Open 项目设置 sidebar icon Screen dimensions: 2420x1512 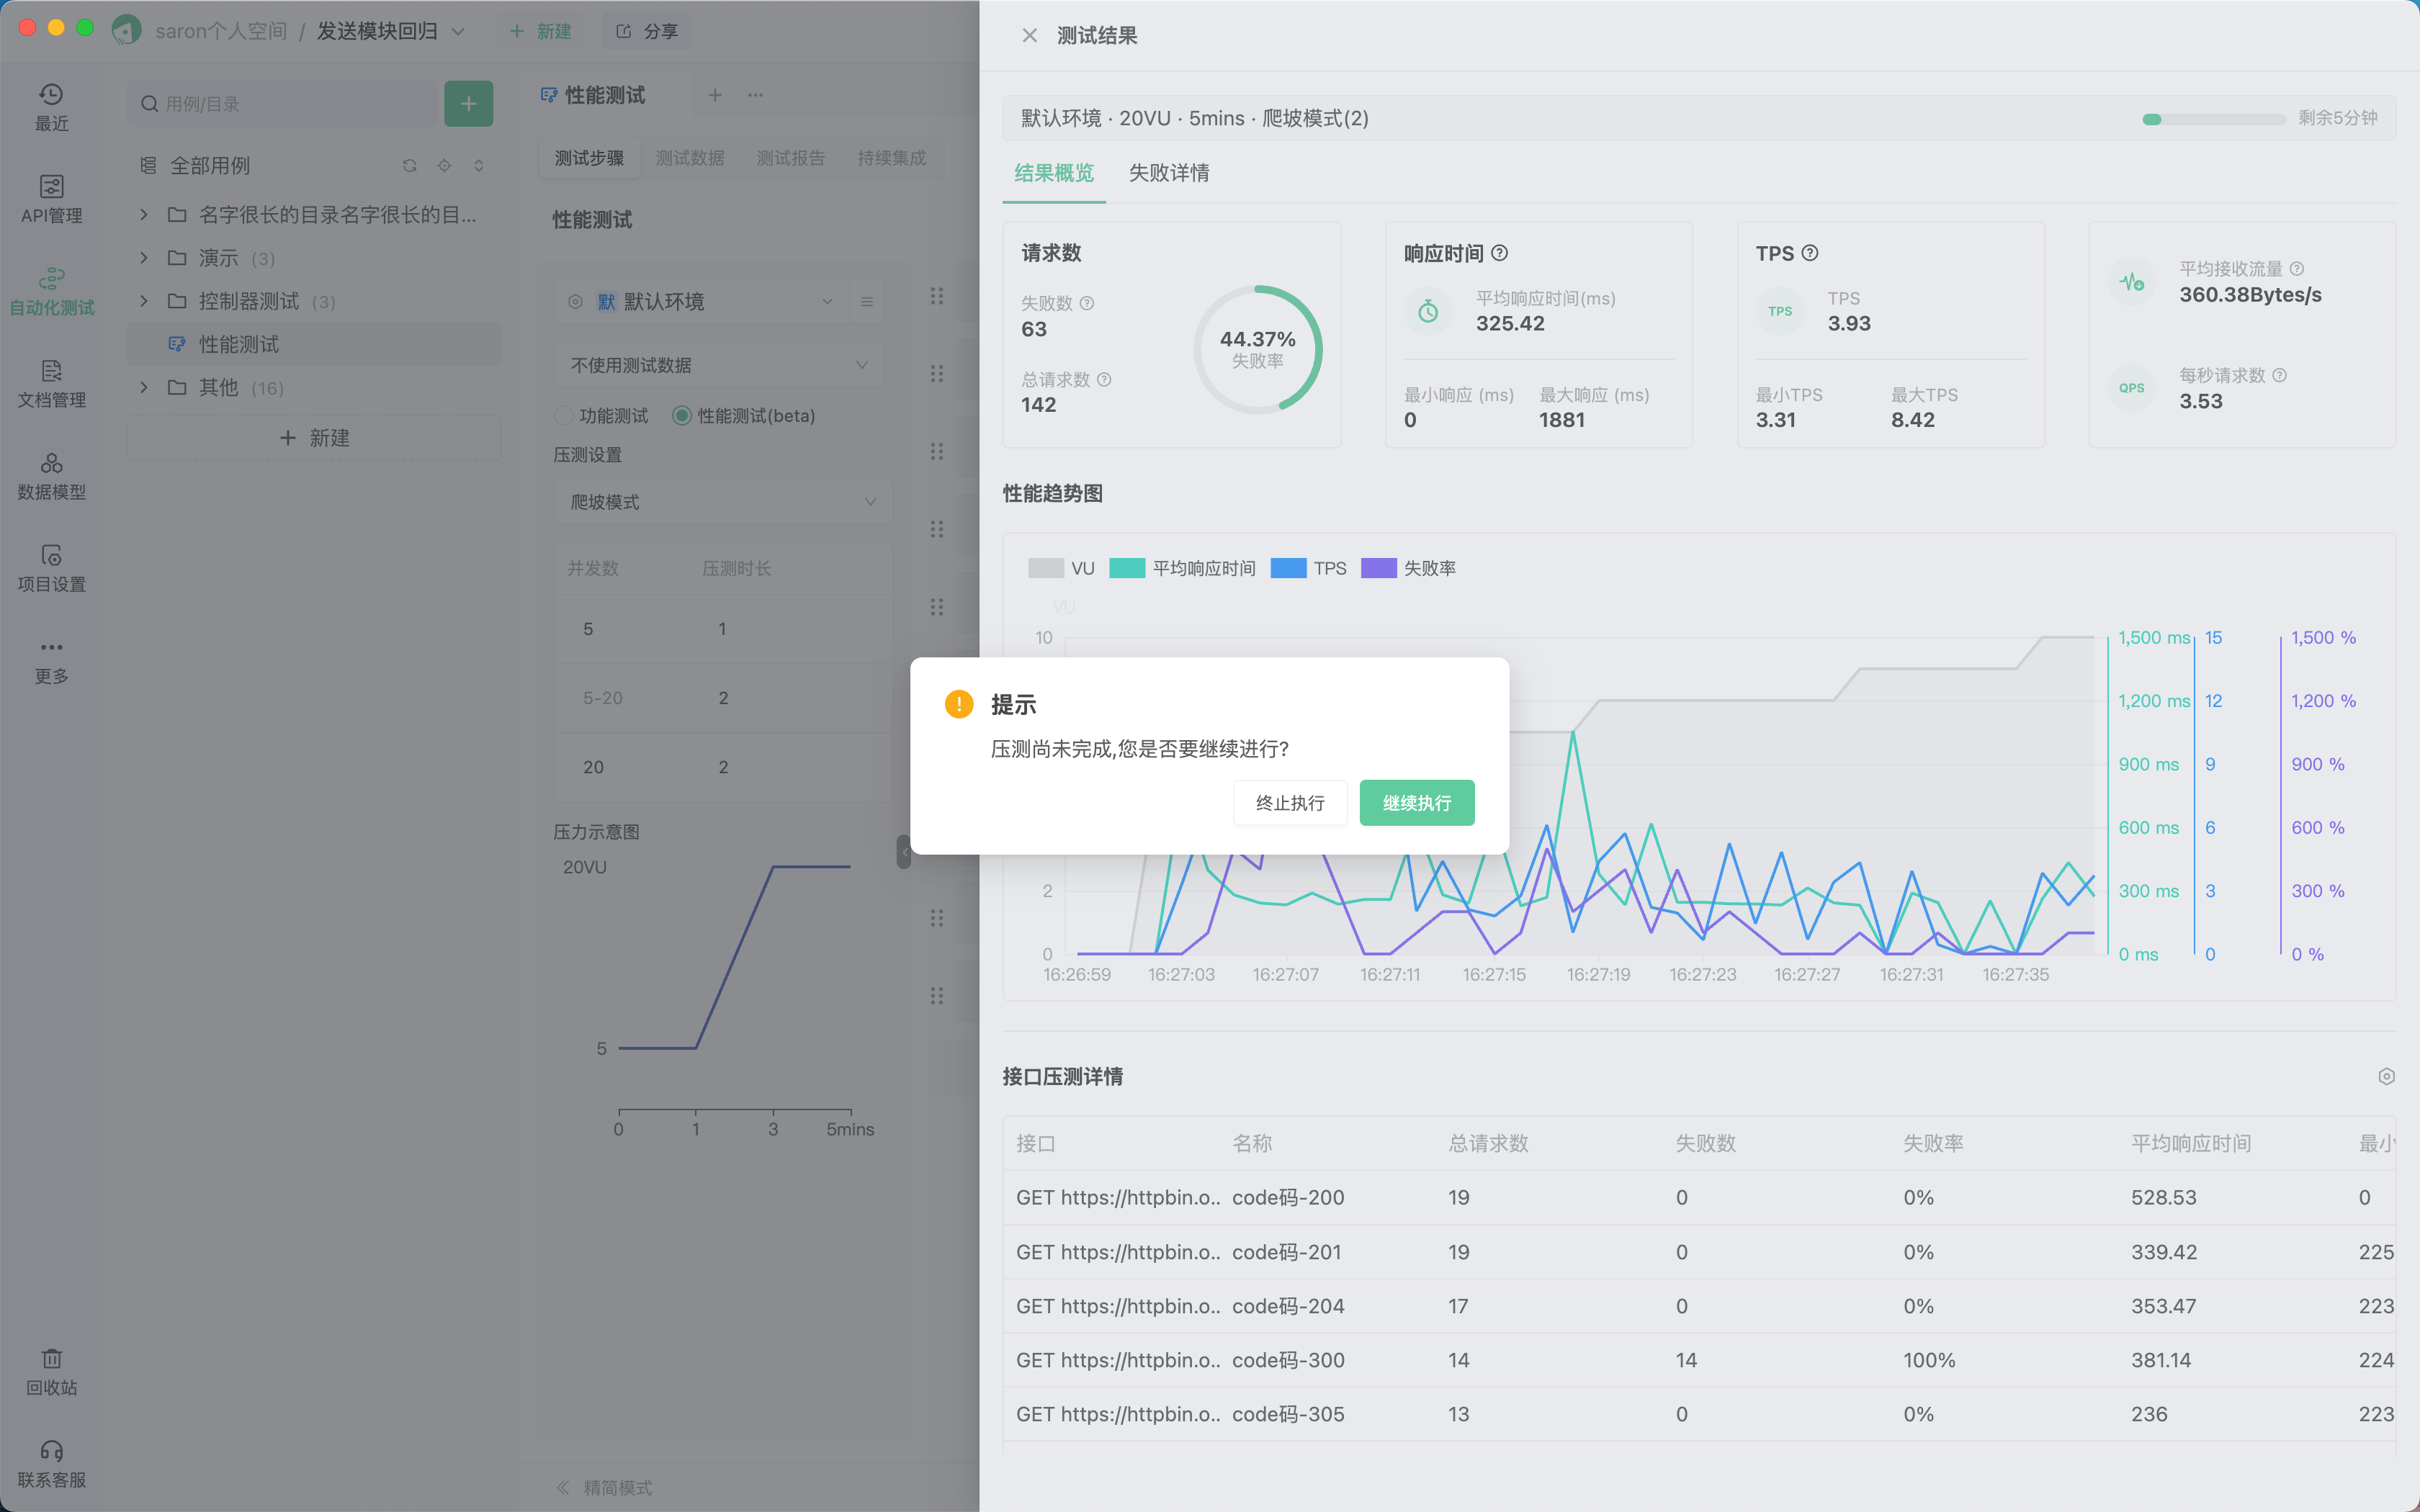[51, 568]
